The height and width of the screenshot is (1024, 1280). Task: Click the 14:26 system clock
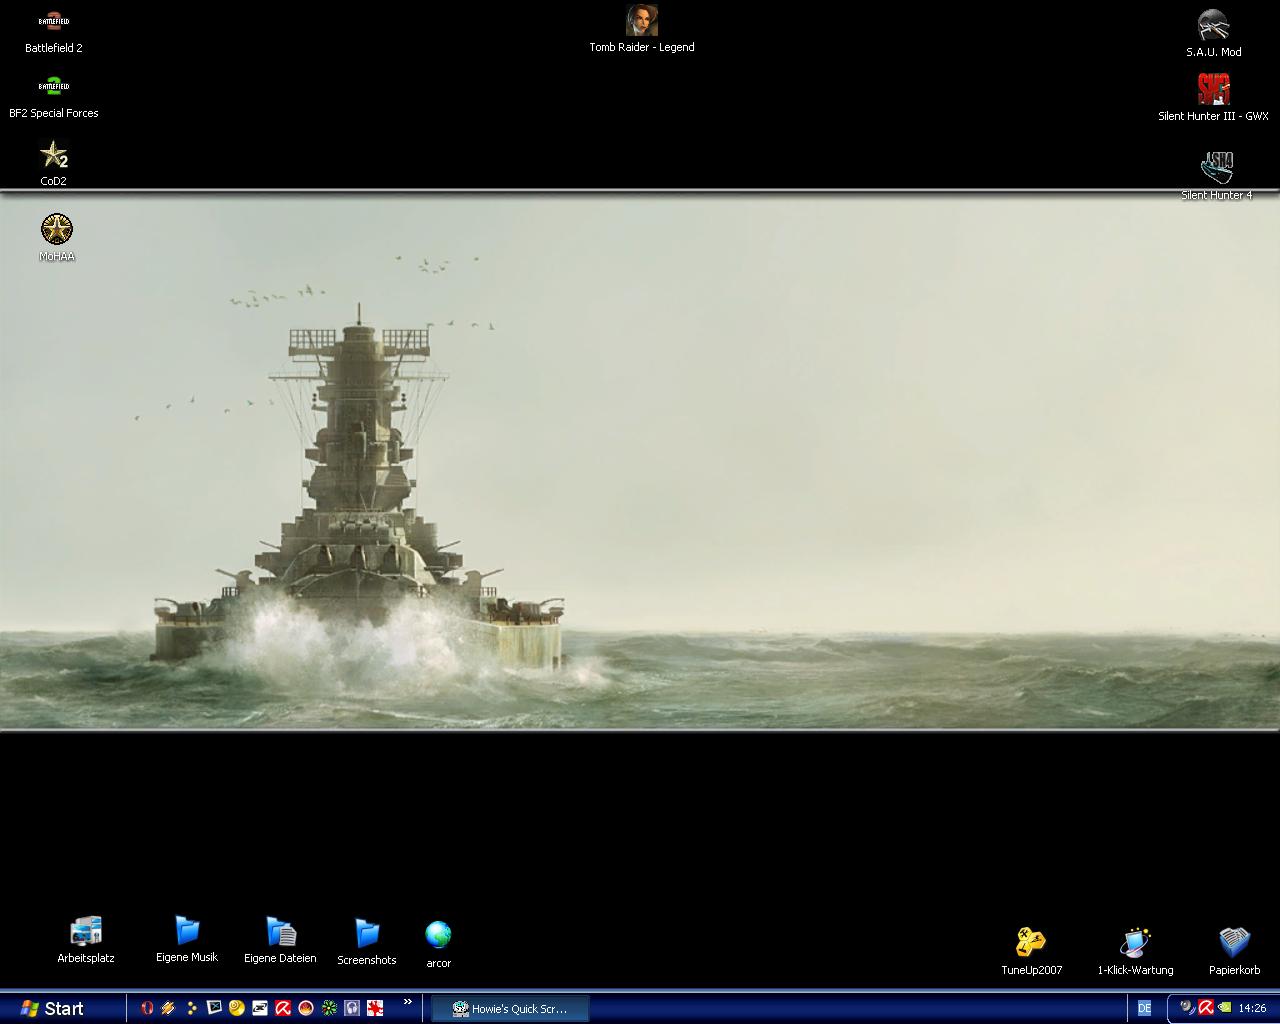pyautogui.click(x=1252, y=1009)
